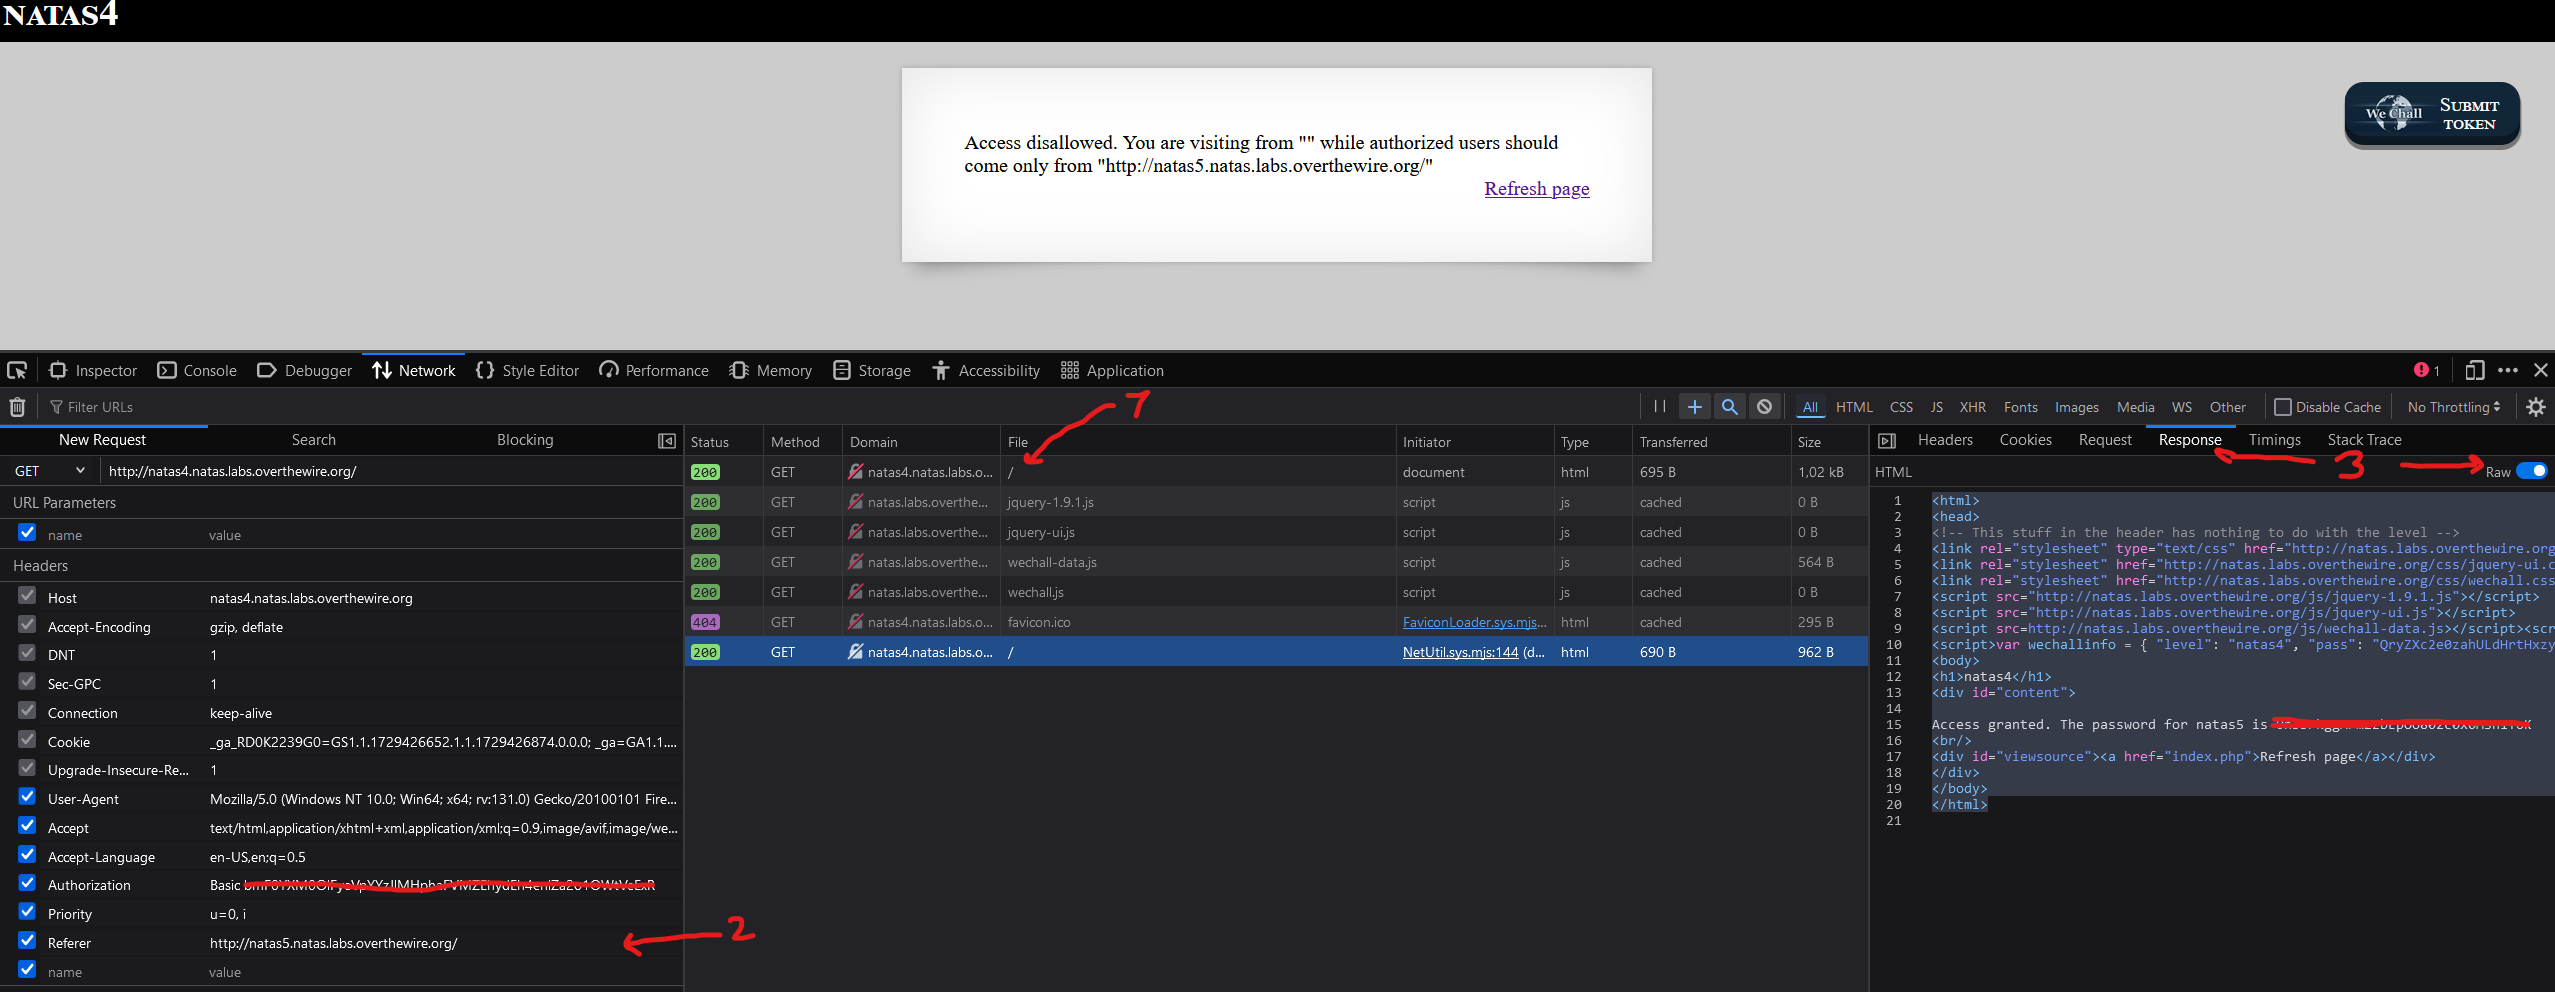Select the first document request row
This screenshot has height=992, width=2555.
1276,472
